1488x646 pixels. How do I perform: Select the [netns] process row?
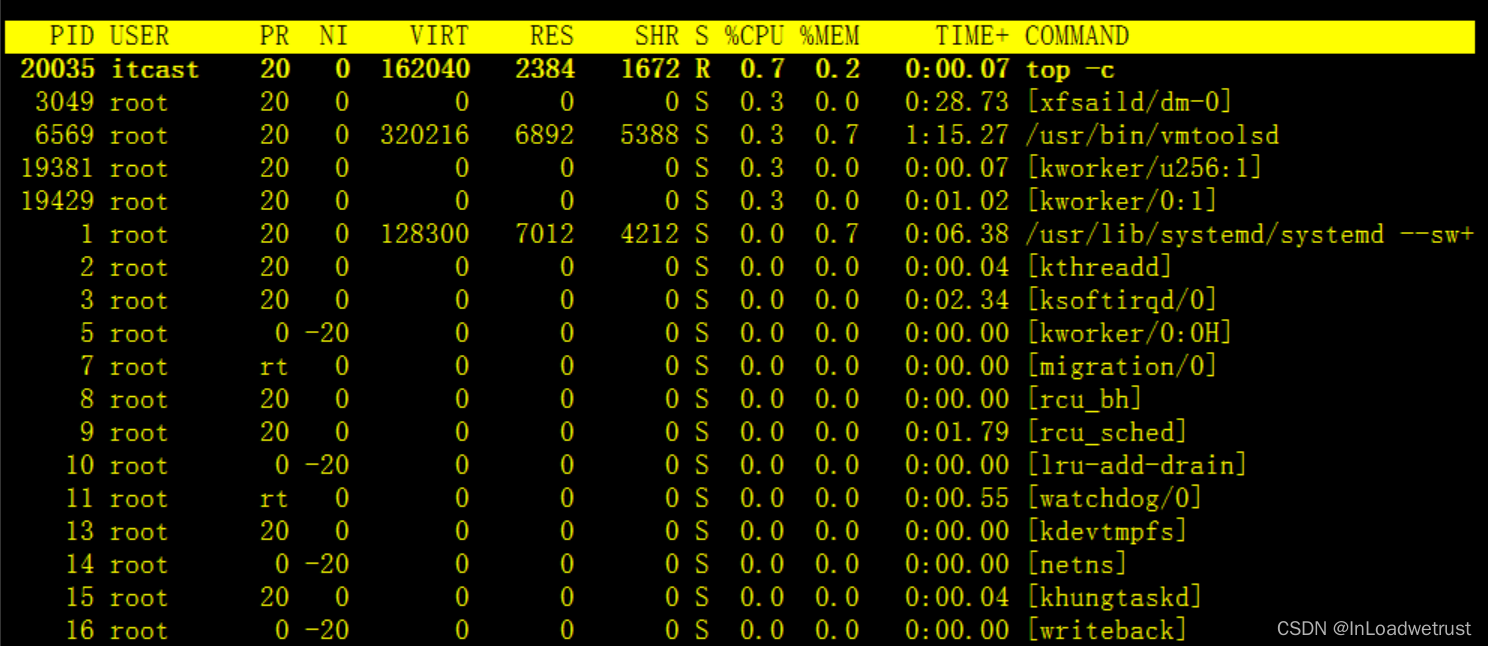point(740,564)
